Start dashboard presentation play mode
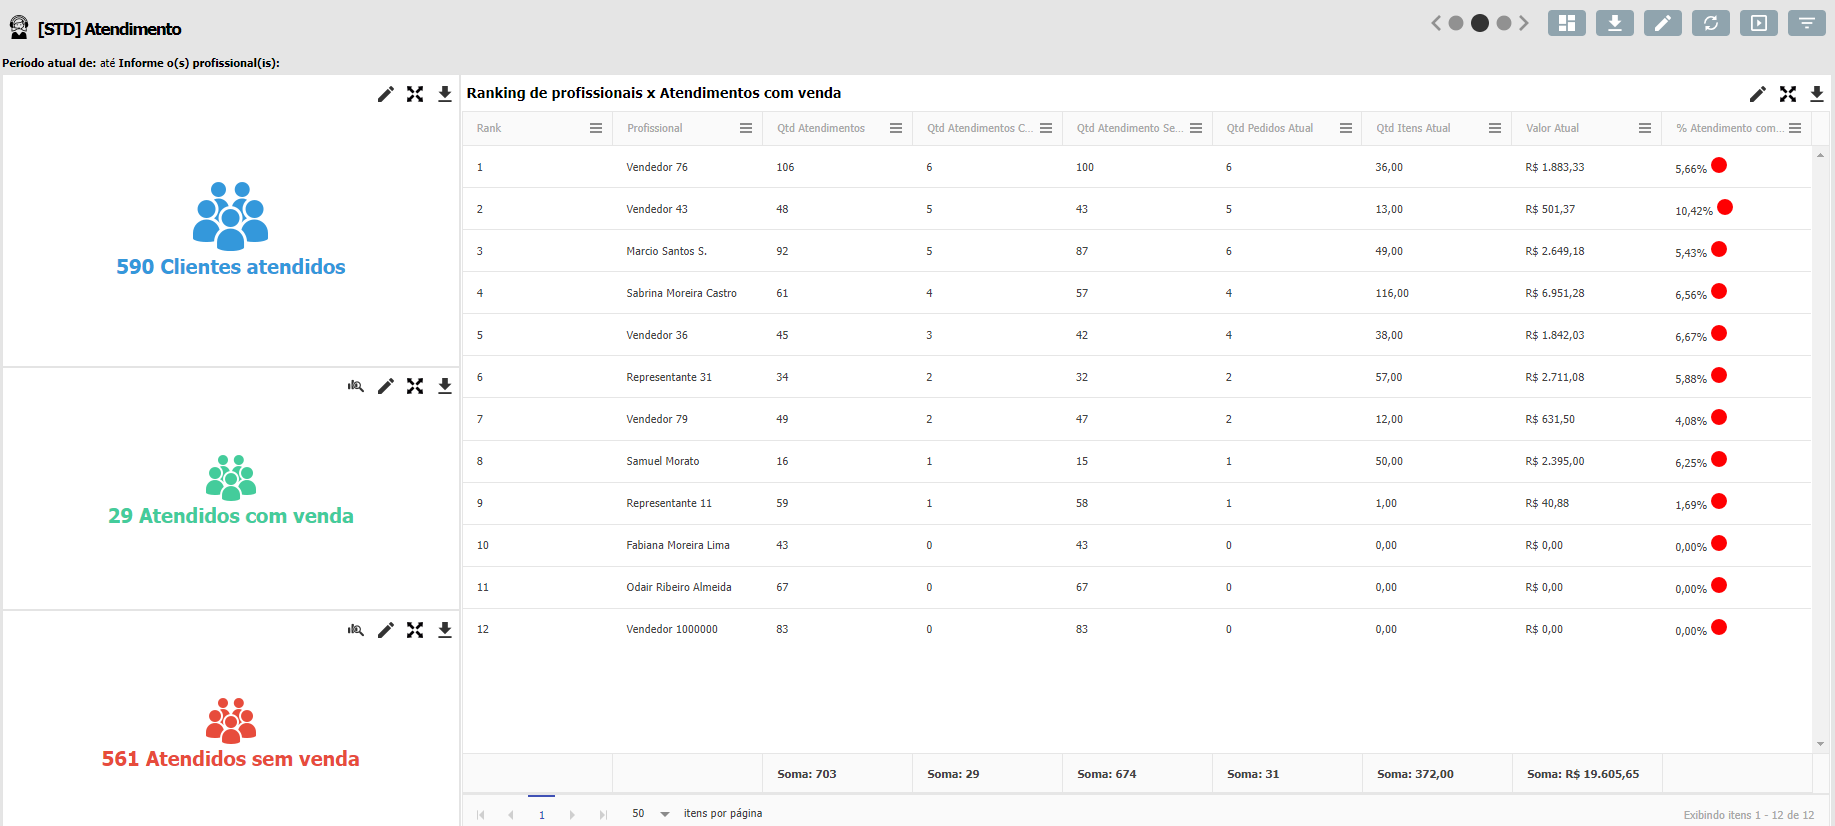 coord(1758,23)
